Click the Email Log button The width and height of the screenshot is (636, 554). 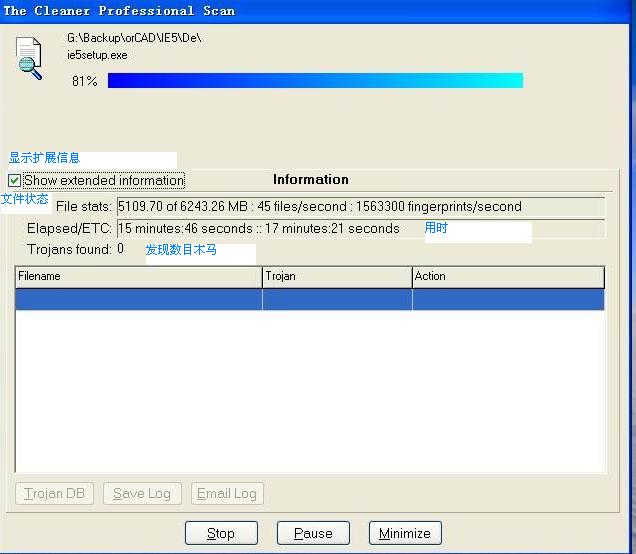pos(227,494)
